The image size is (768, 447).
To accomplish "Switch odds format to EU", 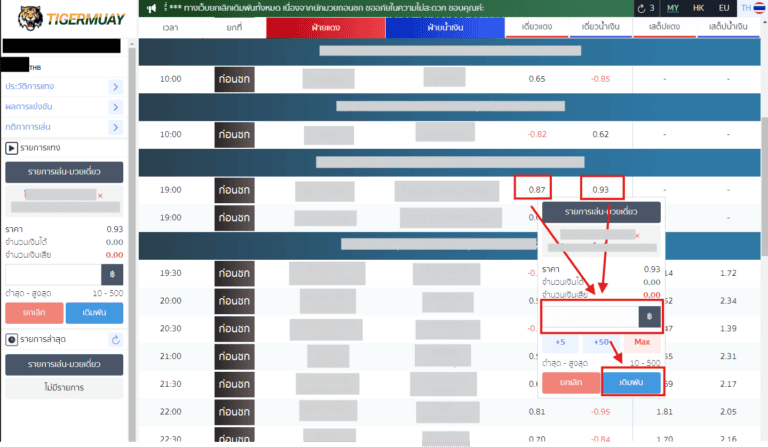I will [726, 8].
